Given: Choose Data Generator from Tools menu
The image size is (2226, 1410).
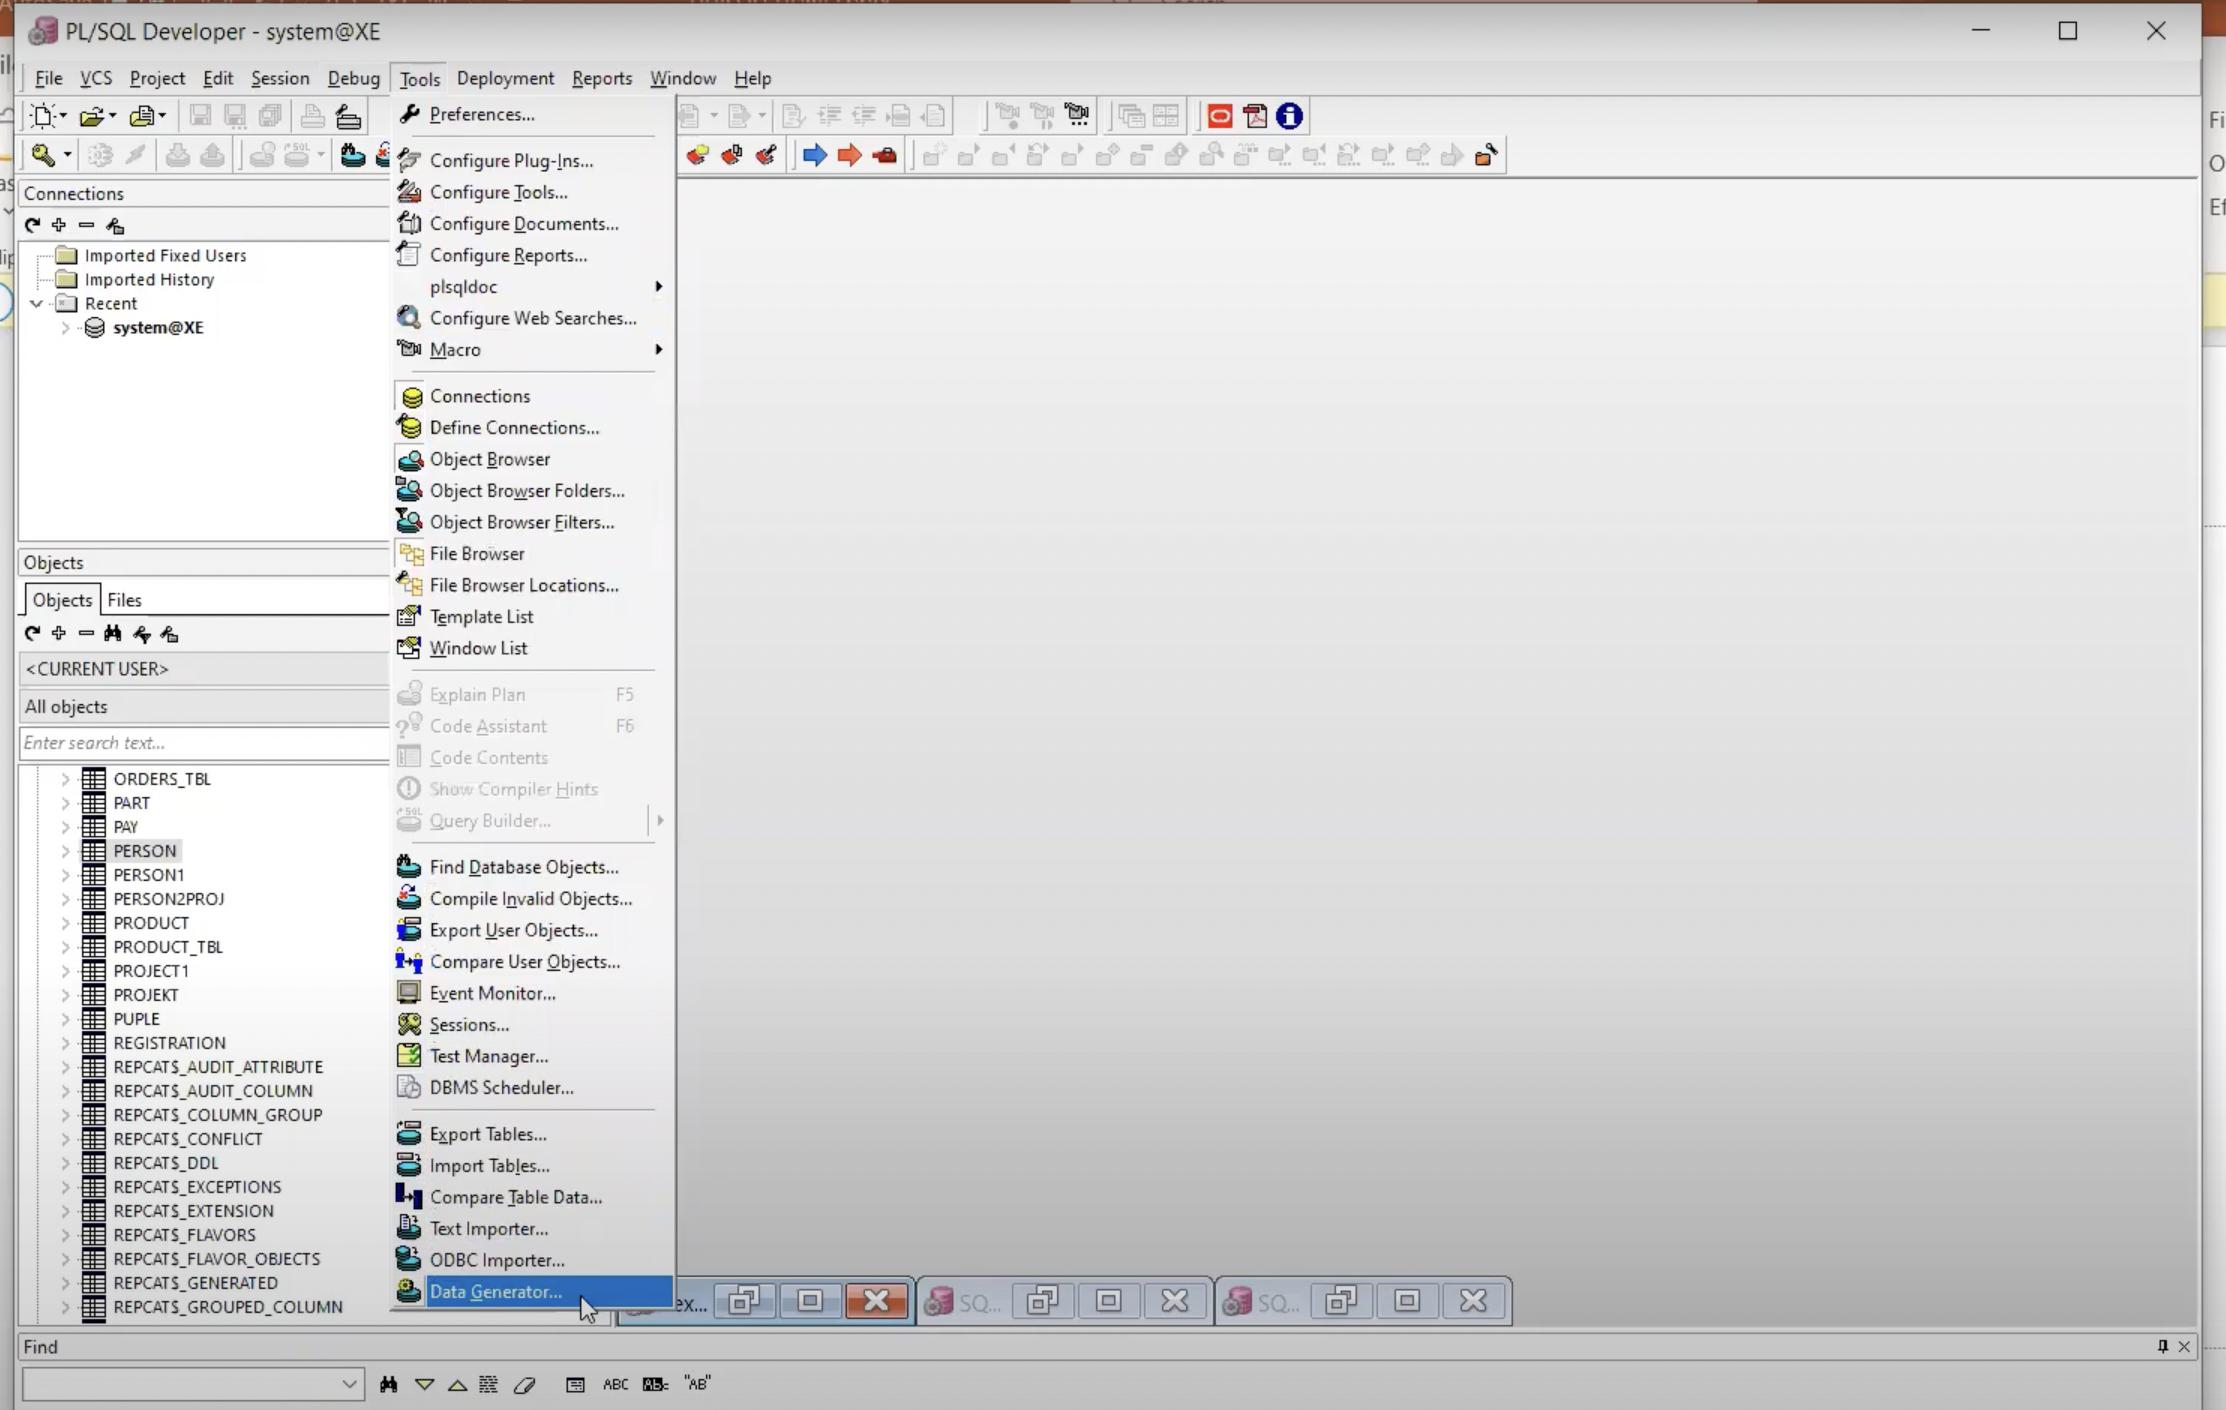Looking at the screenshot, I should [495, 1291].
